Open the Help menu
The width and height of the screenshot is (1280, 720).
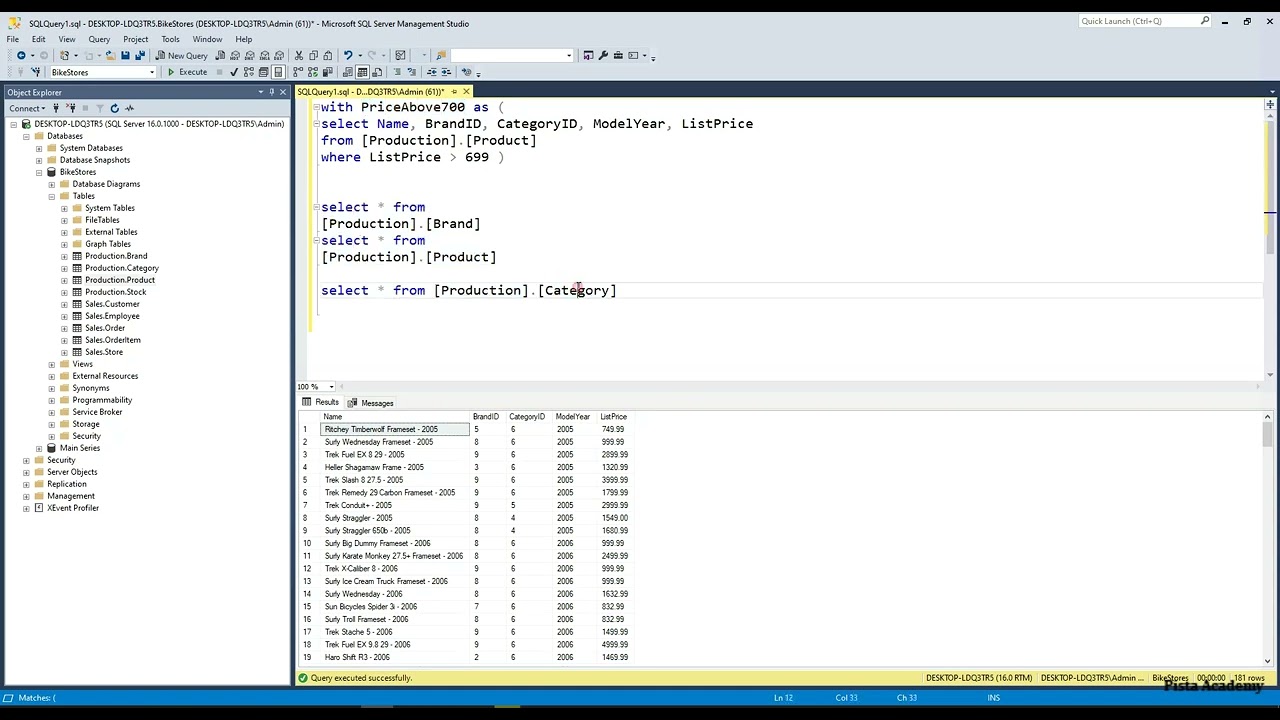coord(243,39)
